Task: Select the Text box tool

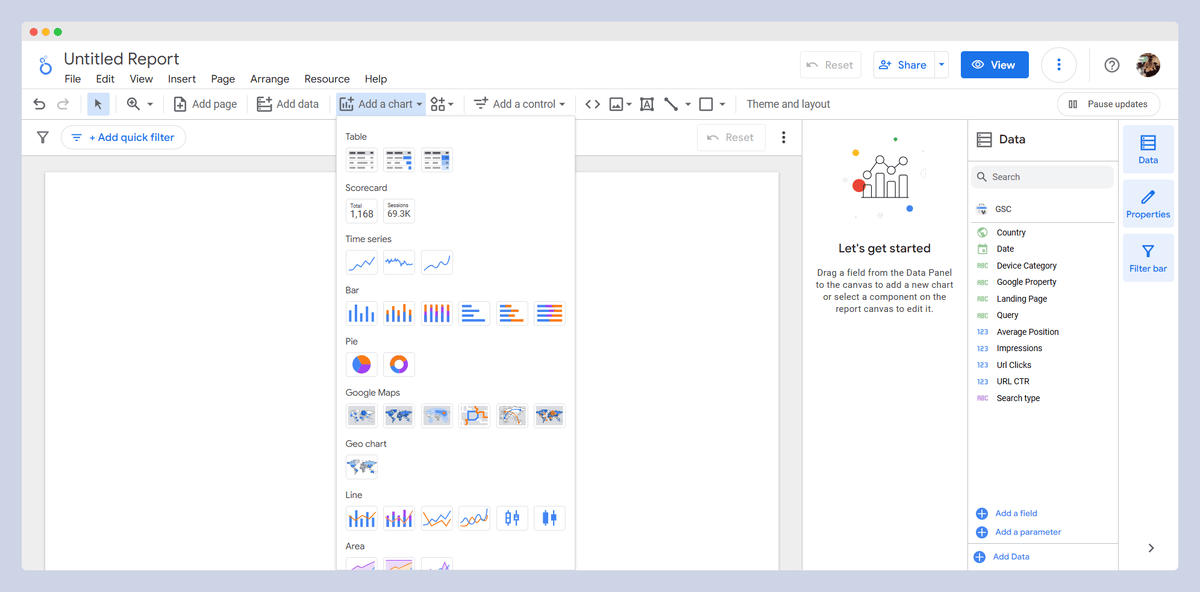Action: [647, 104]
